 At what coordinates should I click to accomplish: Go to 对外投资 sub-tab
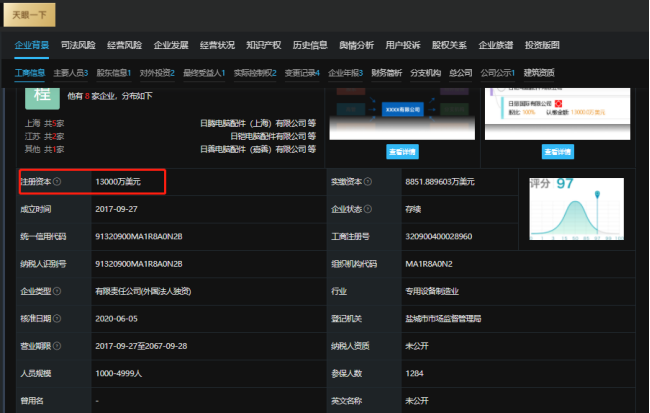(x=157, y=73)
